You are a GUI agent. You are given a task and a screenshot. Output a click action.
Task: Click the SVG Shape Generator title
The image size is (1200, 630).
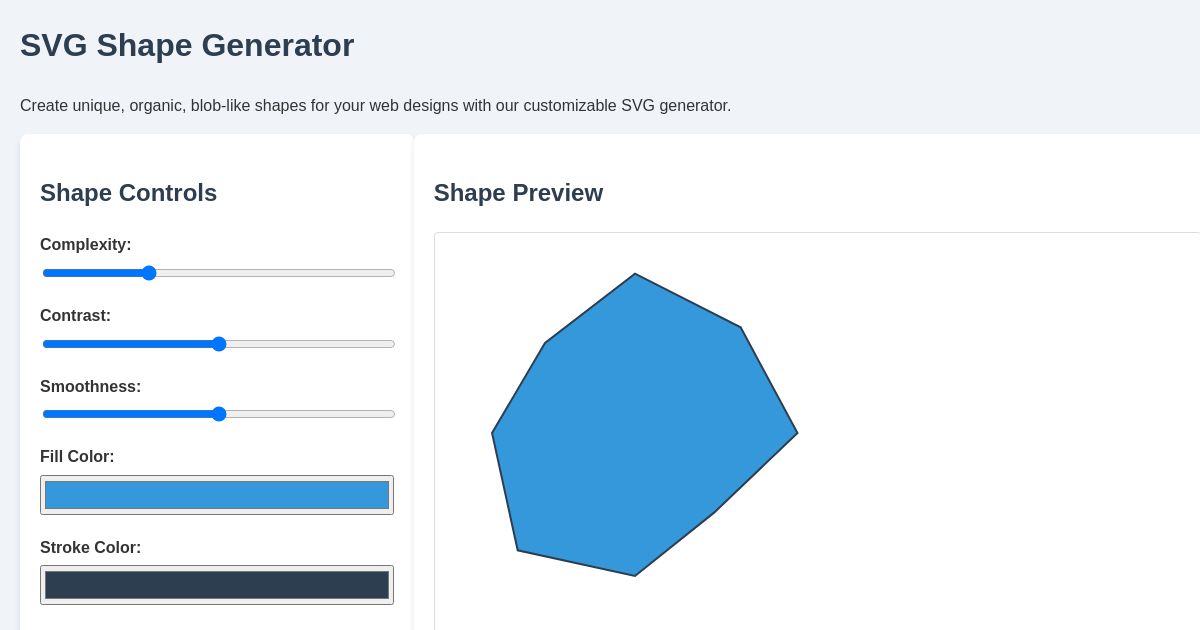[187, 45]
